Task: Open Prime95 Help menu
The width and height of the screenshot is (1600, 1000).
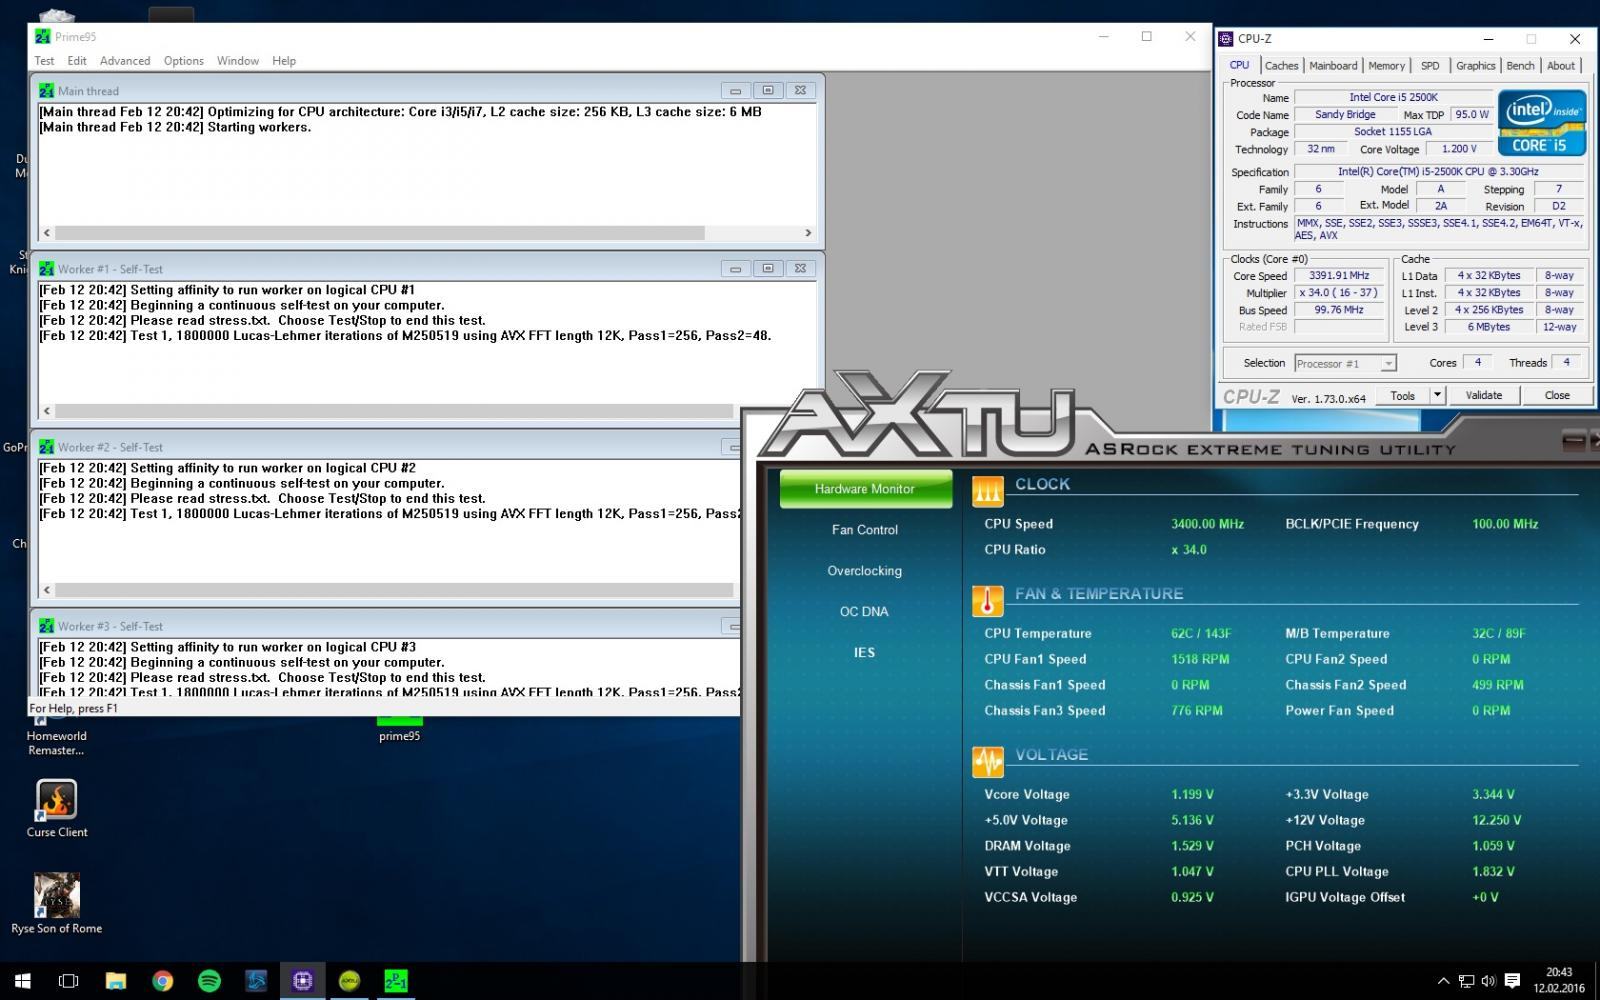Action: click(284, 61)
